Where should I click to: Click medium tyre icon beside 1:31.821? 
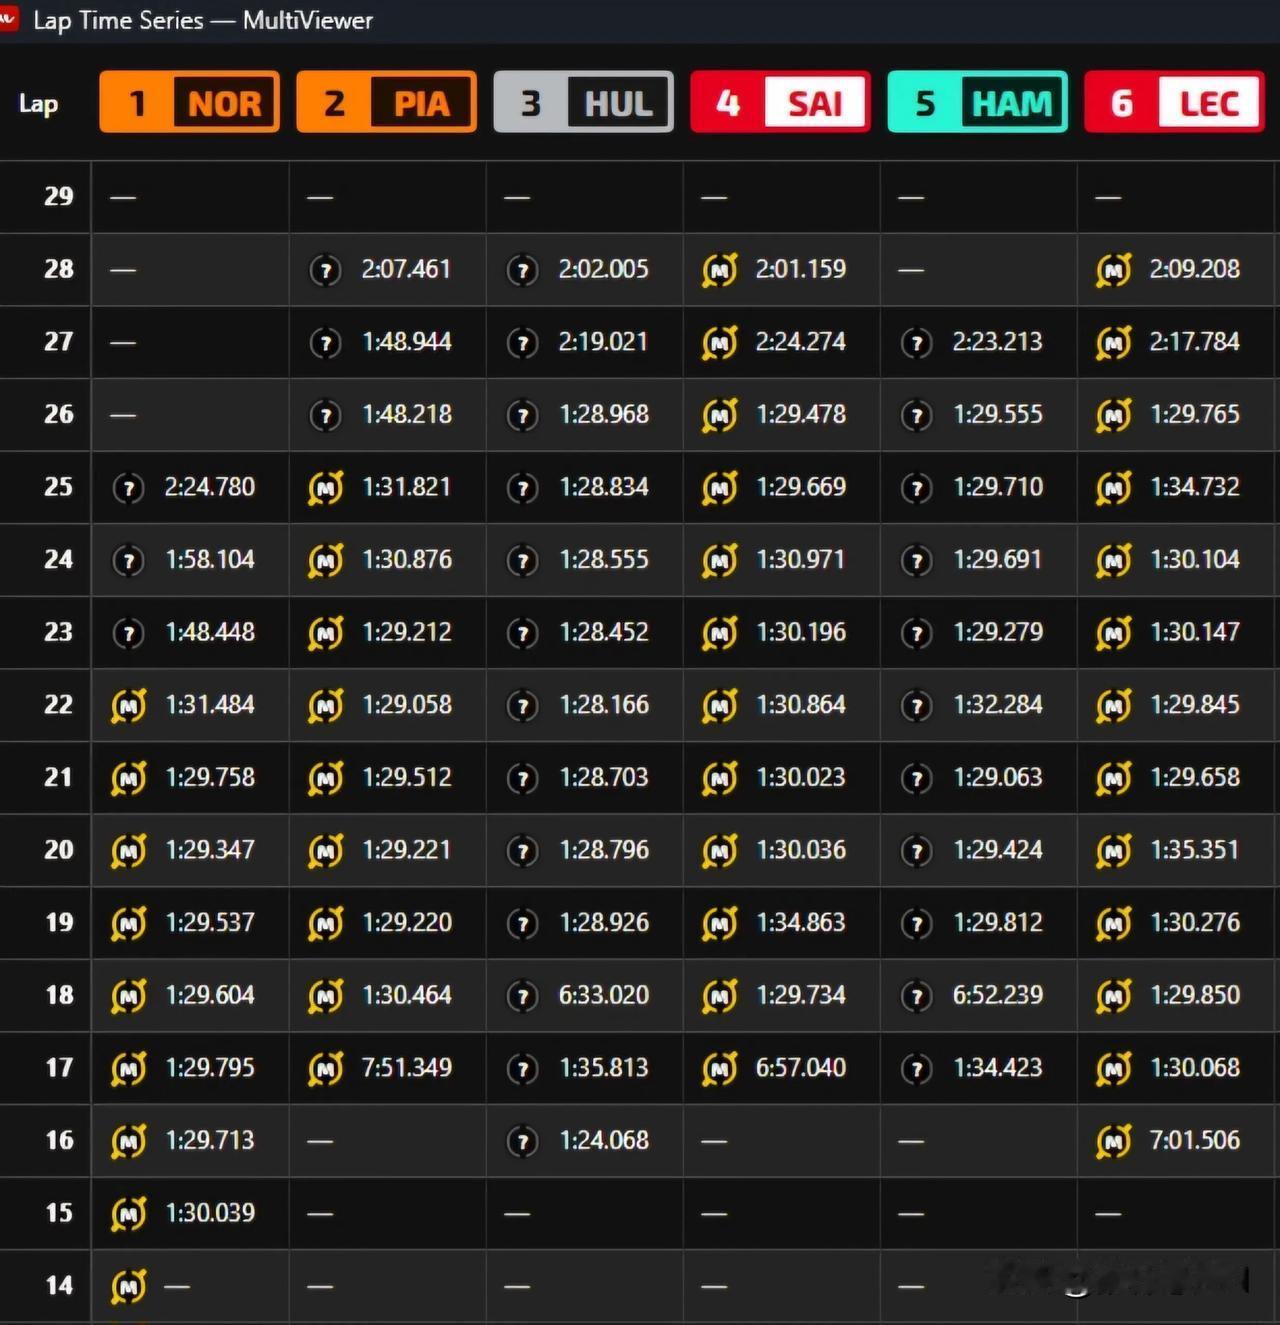pos(325,488)
